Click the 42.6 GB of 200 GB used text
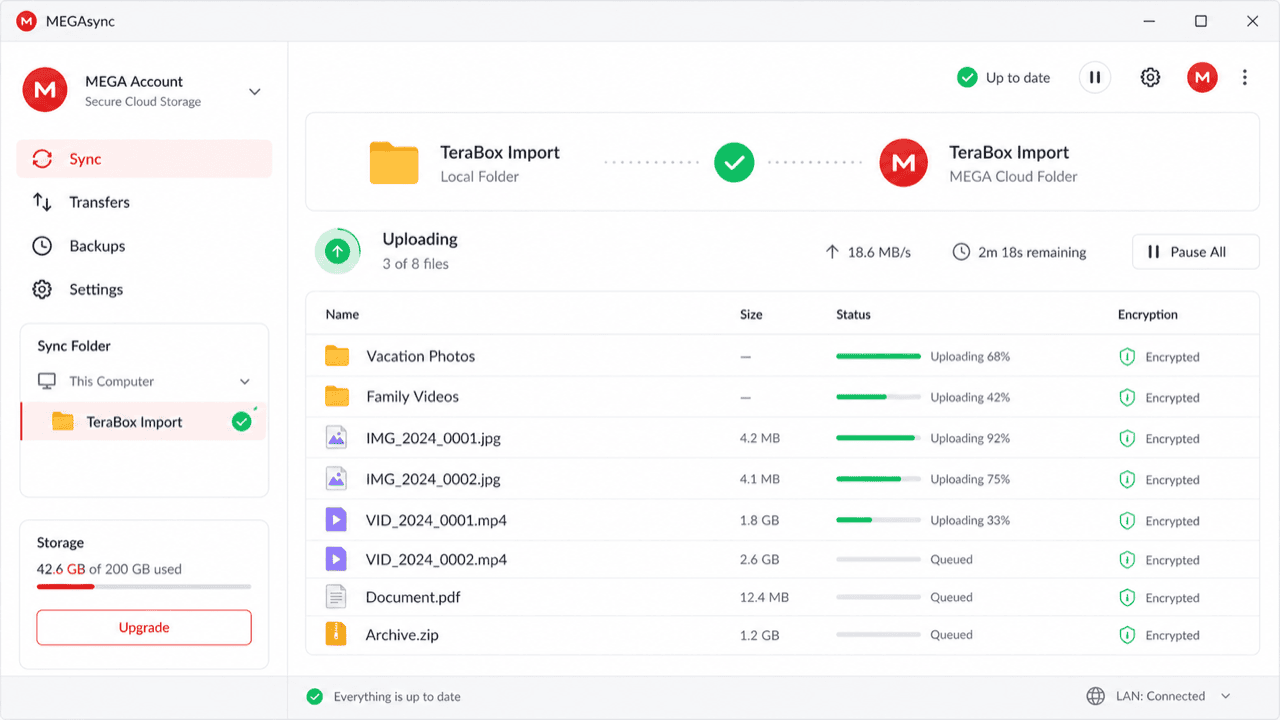The height and width of the screenshot is (720, 1280). click(x=109, y=569)
